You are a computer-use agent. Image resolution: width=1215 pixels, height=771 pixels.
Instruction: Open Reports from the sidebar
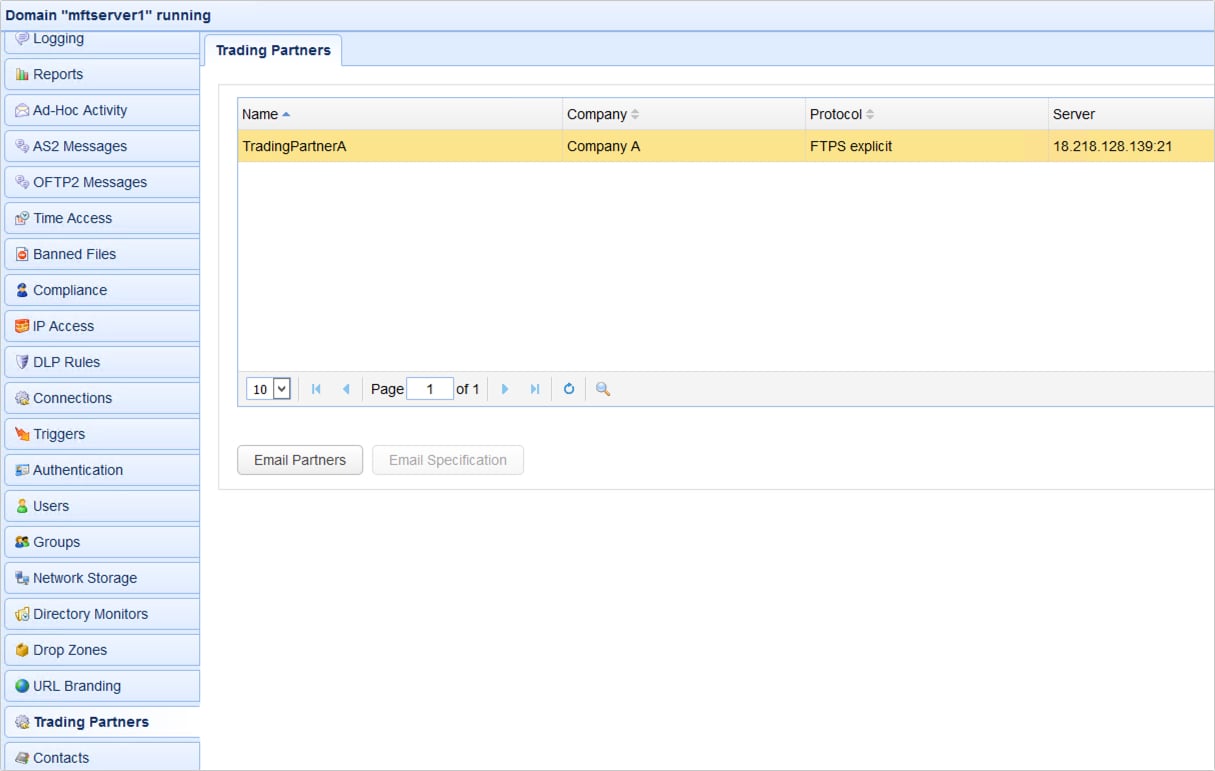(x=58, y=74)
